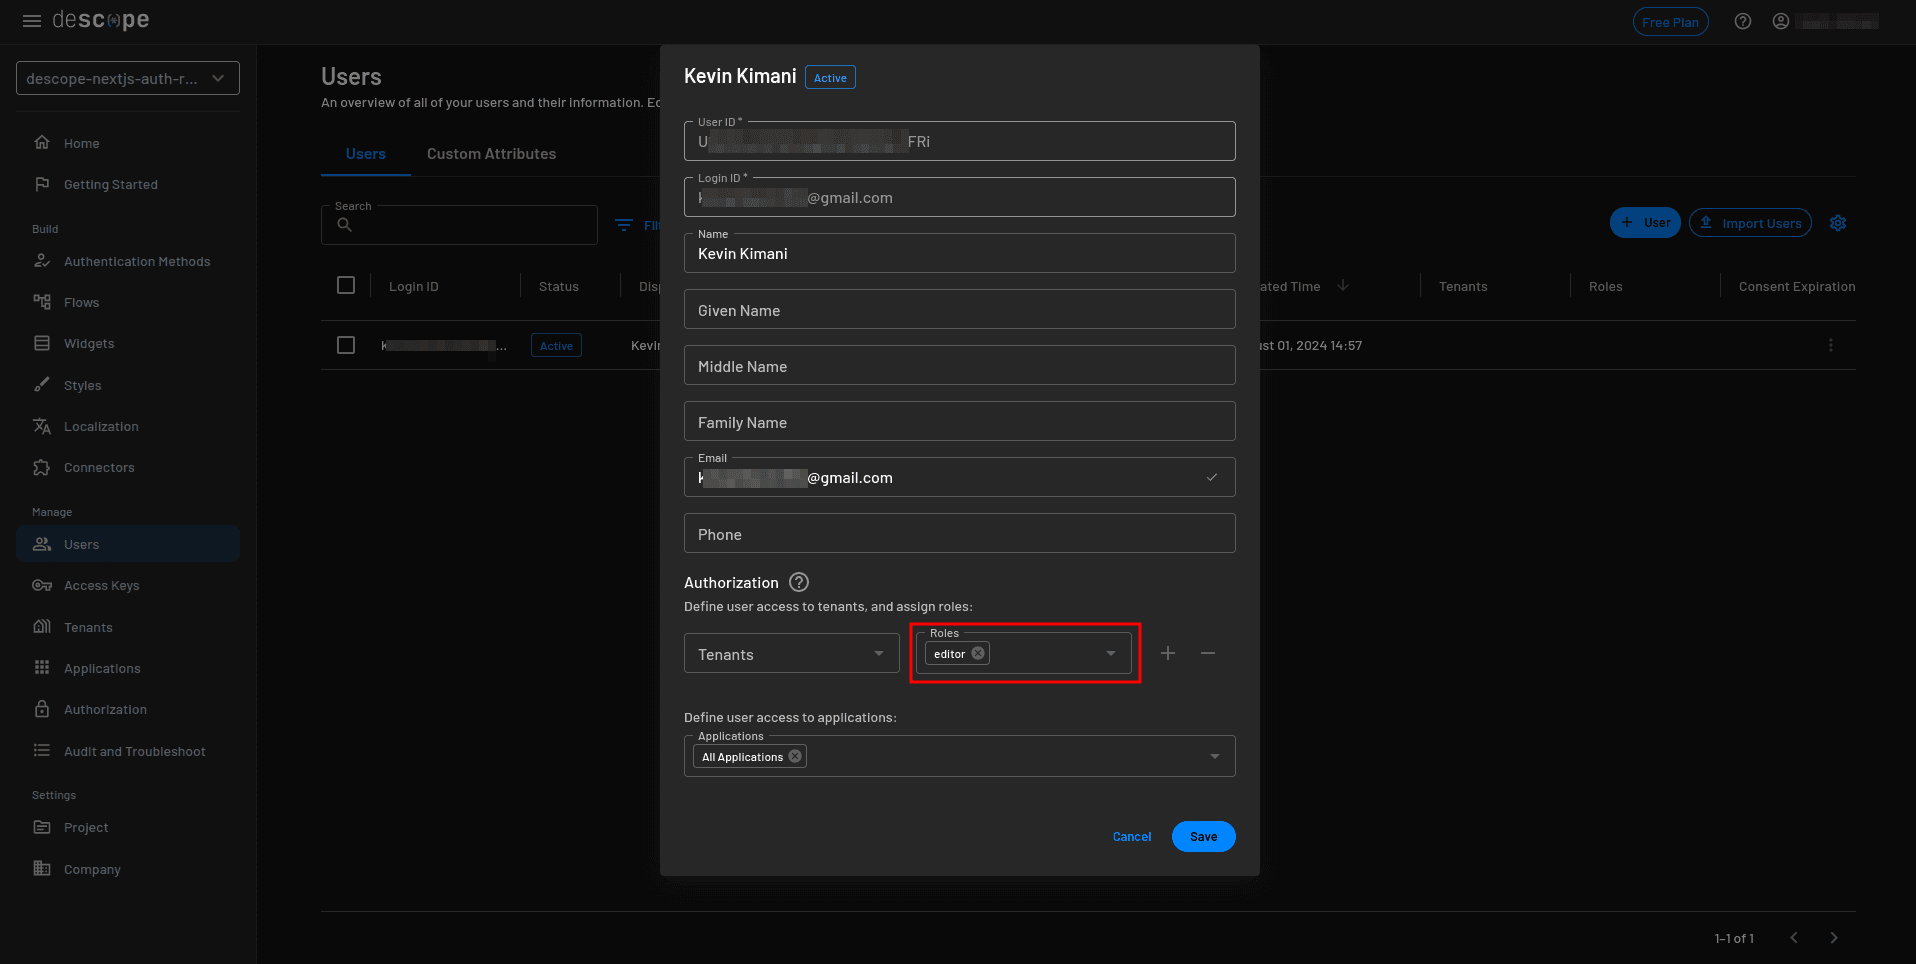The image size is (1916, 964).
Task: Remove the editor role chip
Action: tap(978, 652)
